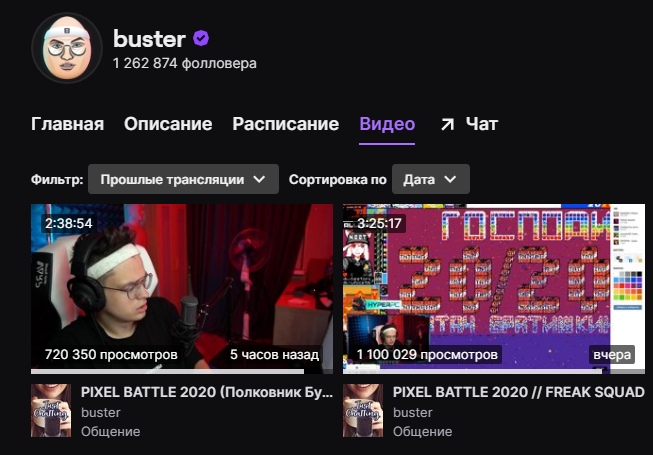The image size is (653, 455).
Task: Switch to the Описание tab
Action: click(168, 124)
